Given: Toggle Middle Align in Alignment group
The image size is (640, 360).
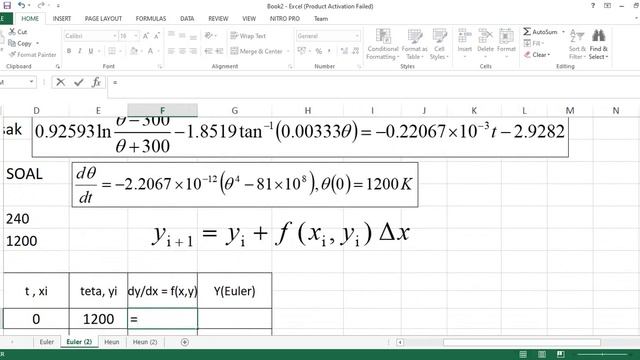Looking at the screenshot, I should pos(182,36).
